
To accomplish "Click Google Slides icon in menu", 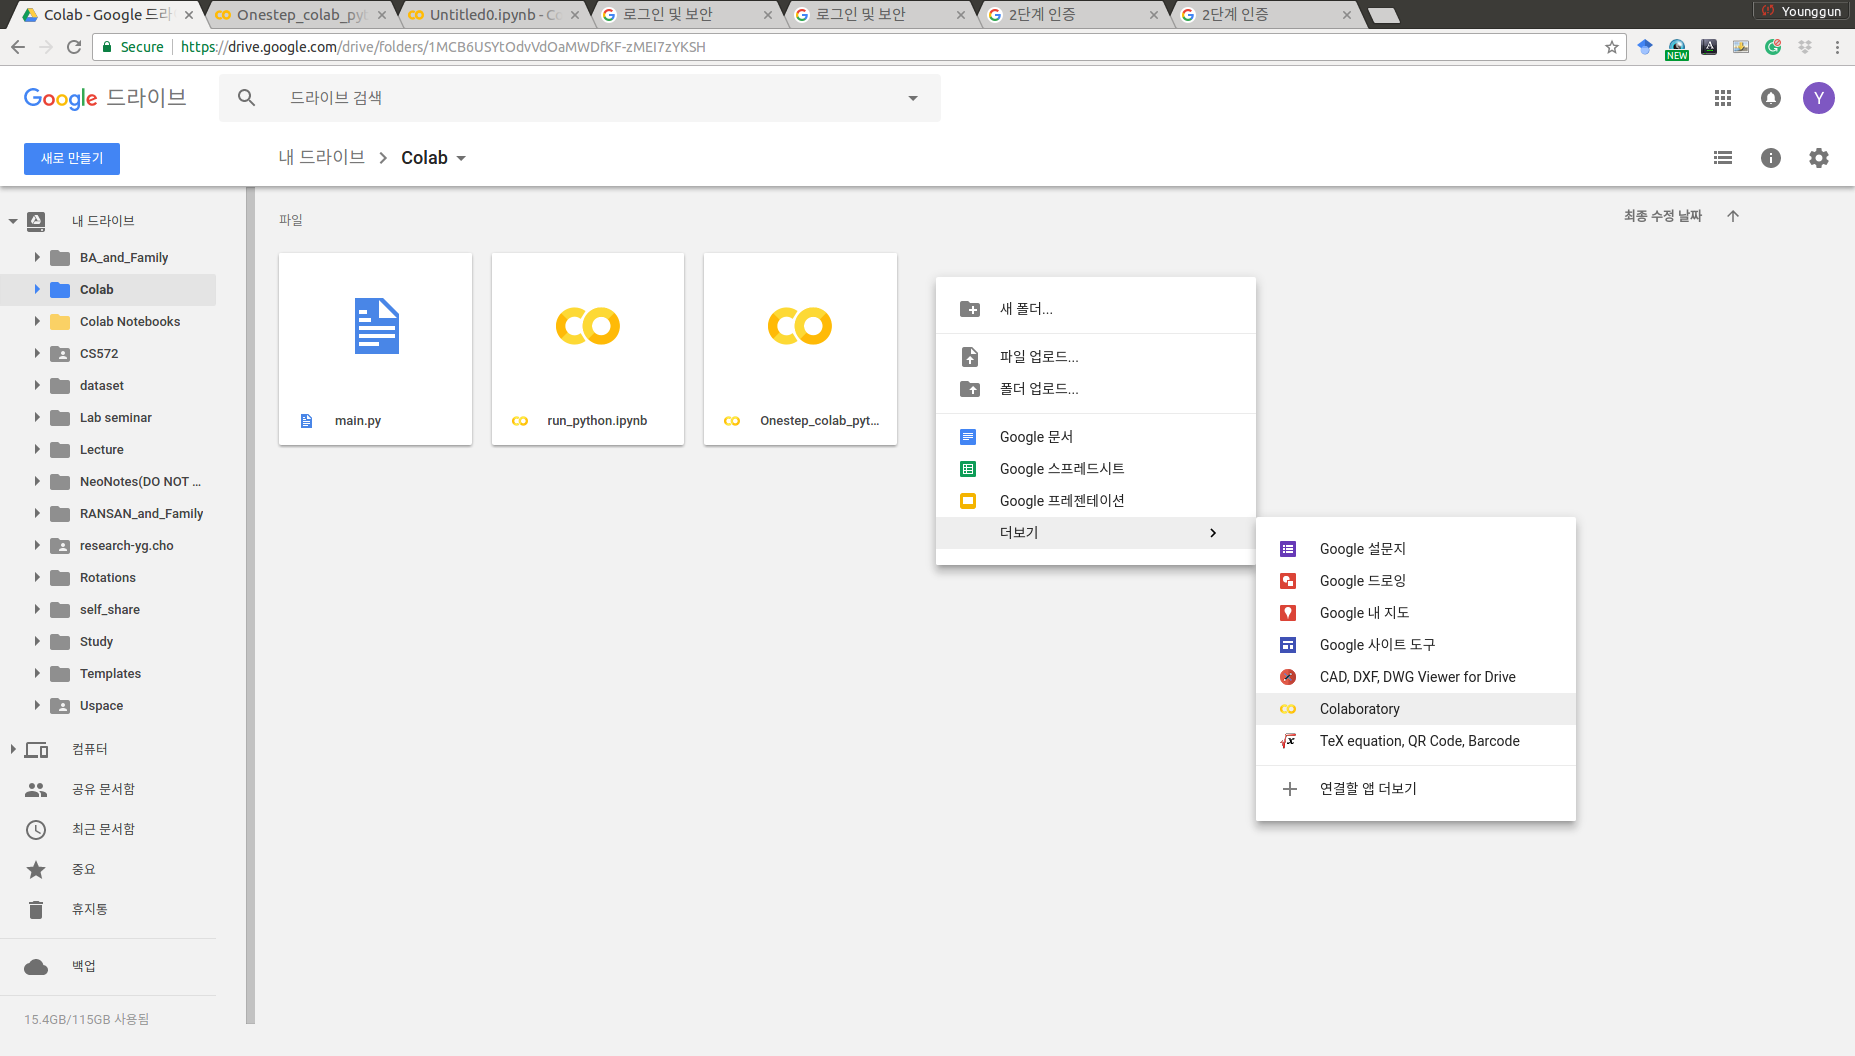I will pos(968,501).
